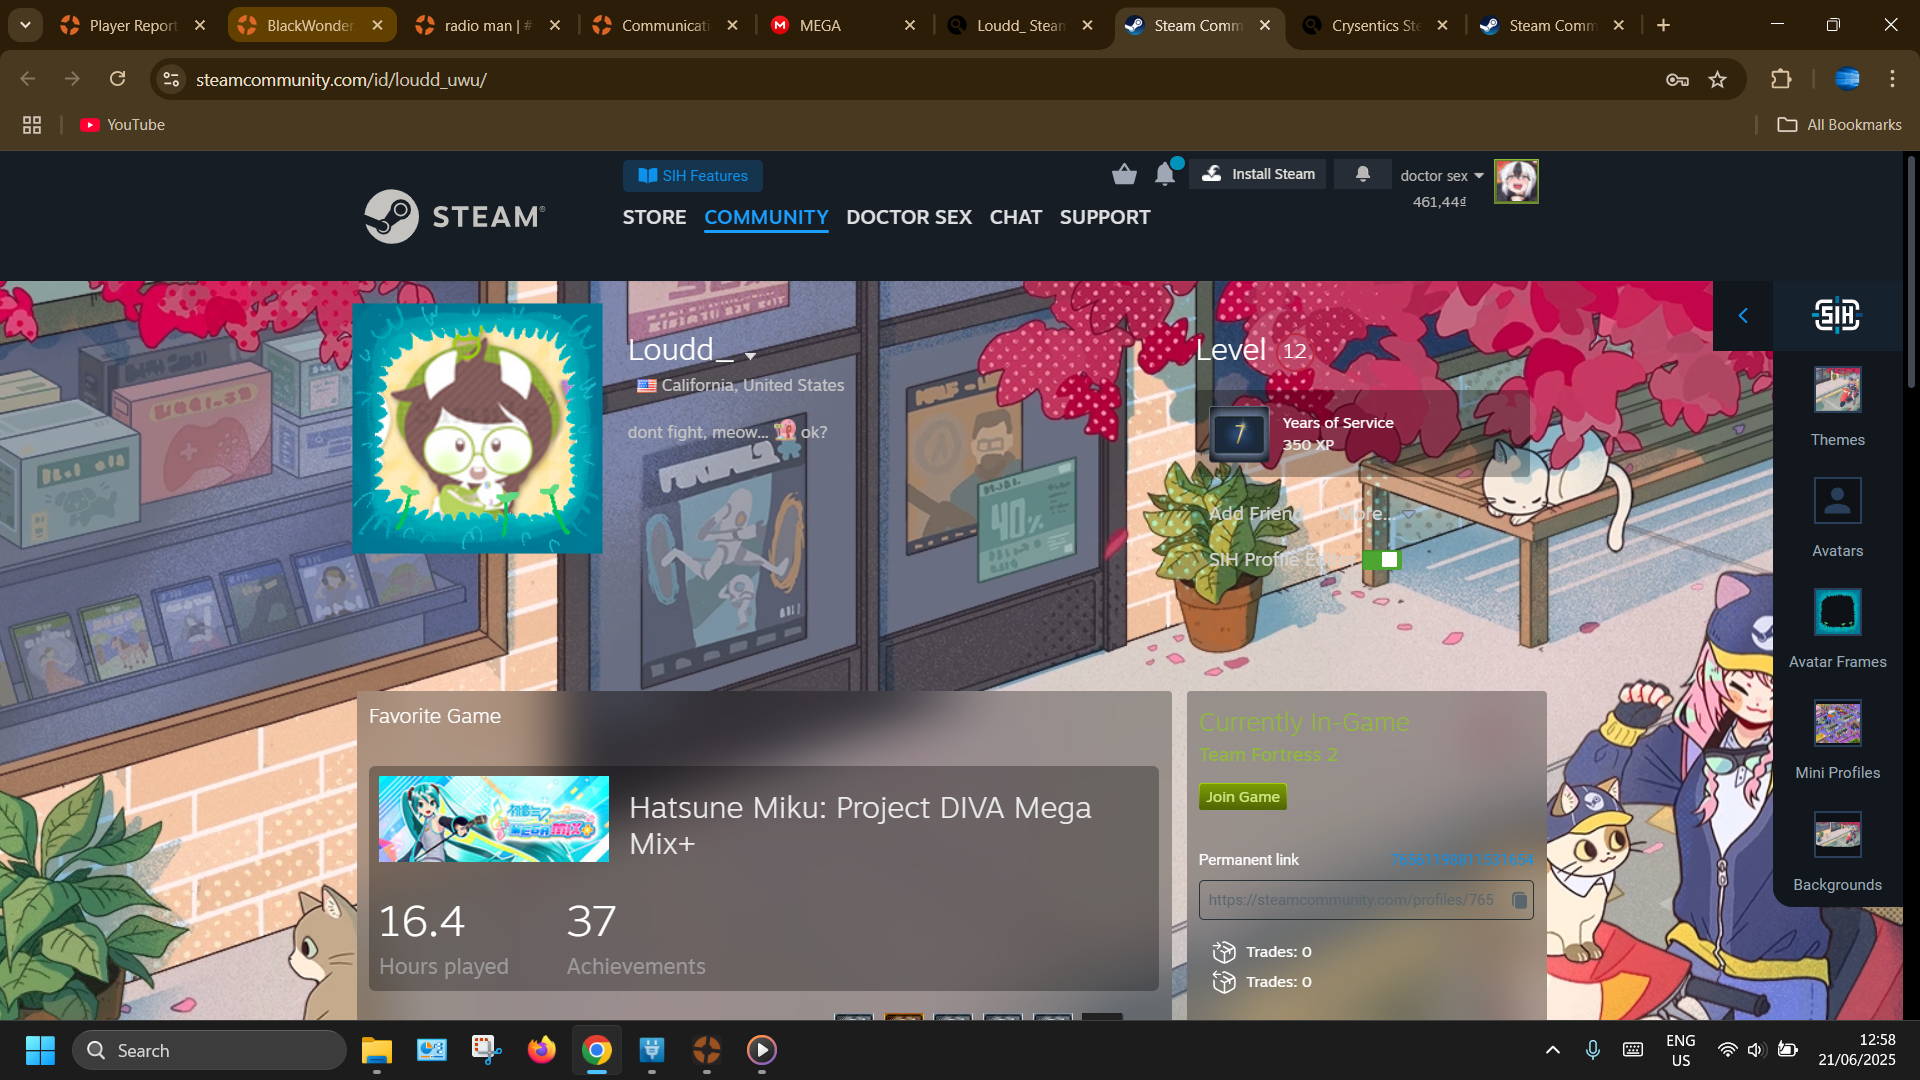Expand the Loudd_ name history dropdown

750,356
